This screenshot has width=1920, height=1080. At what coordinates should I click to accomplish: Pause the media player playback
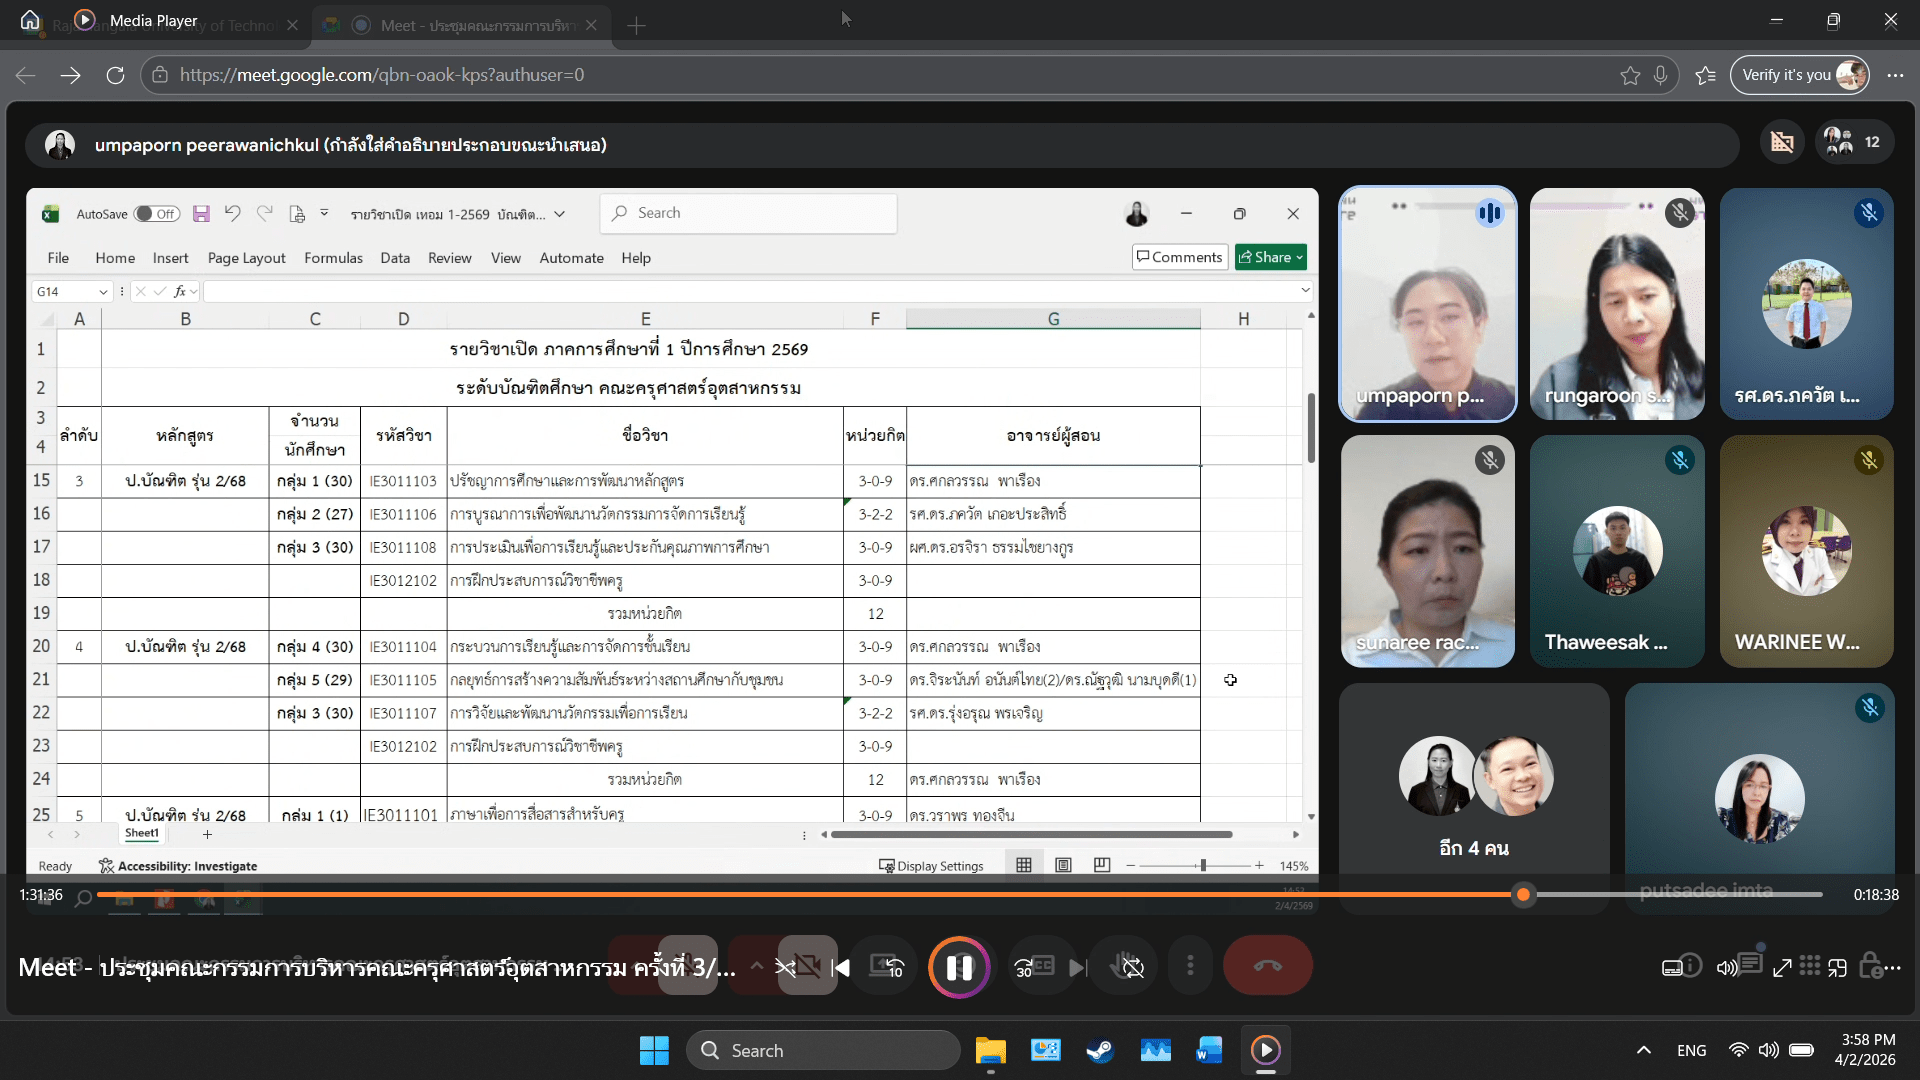click(x=959, y=967)
